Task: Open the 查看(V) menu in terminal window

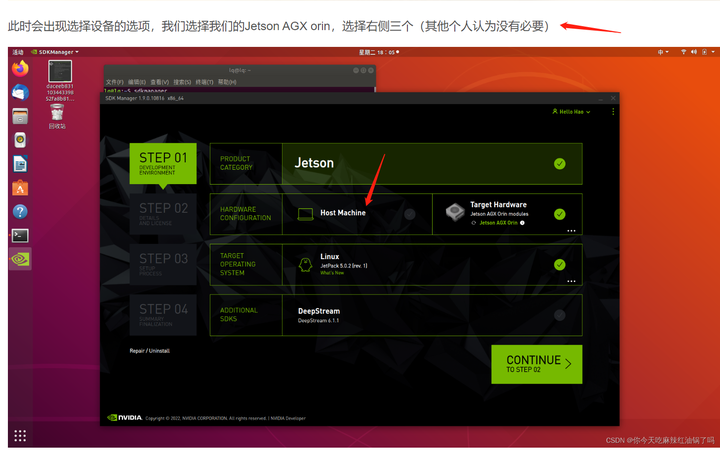Action: point(159,82)
